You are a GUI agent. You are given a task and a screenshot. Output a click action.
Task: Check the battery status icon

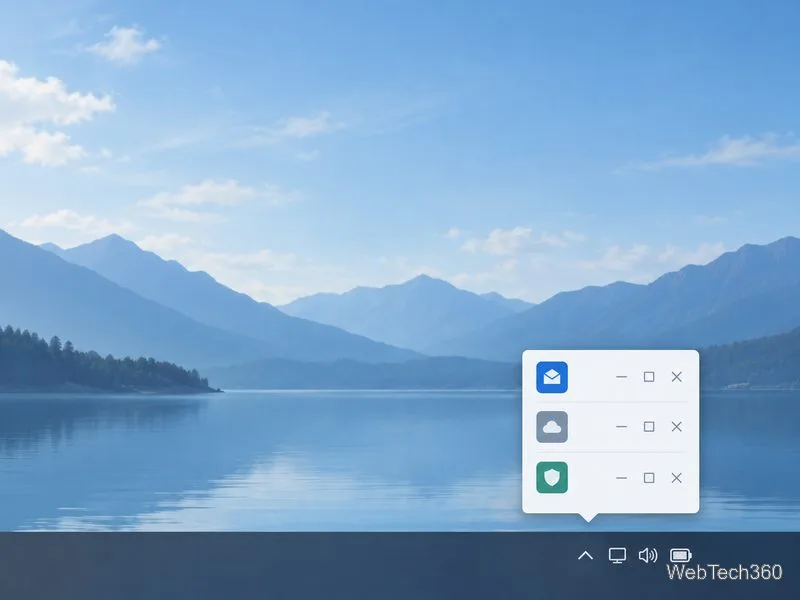(681, 555)
